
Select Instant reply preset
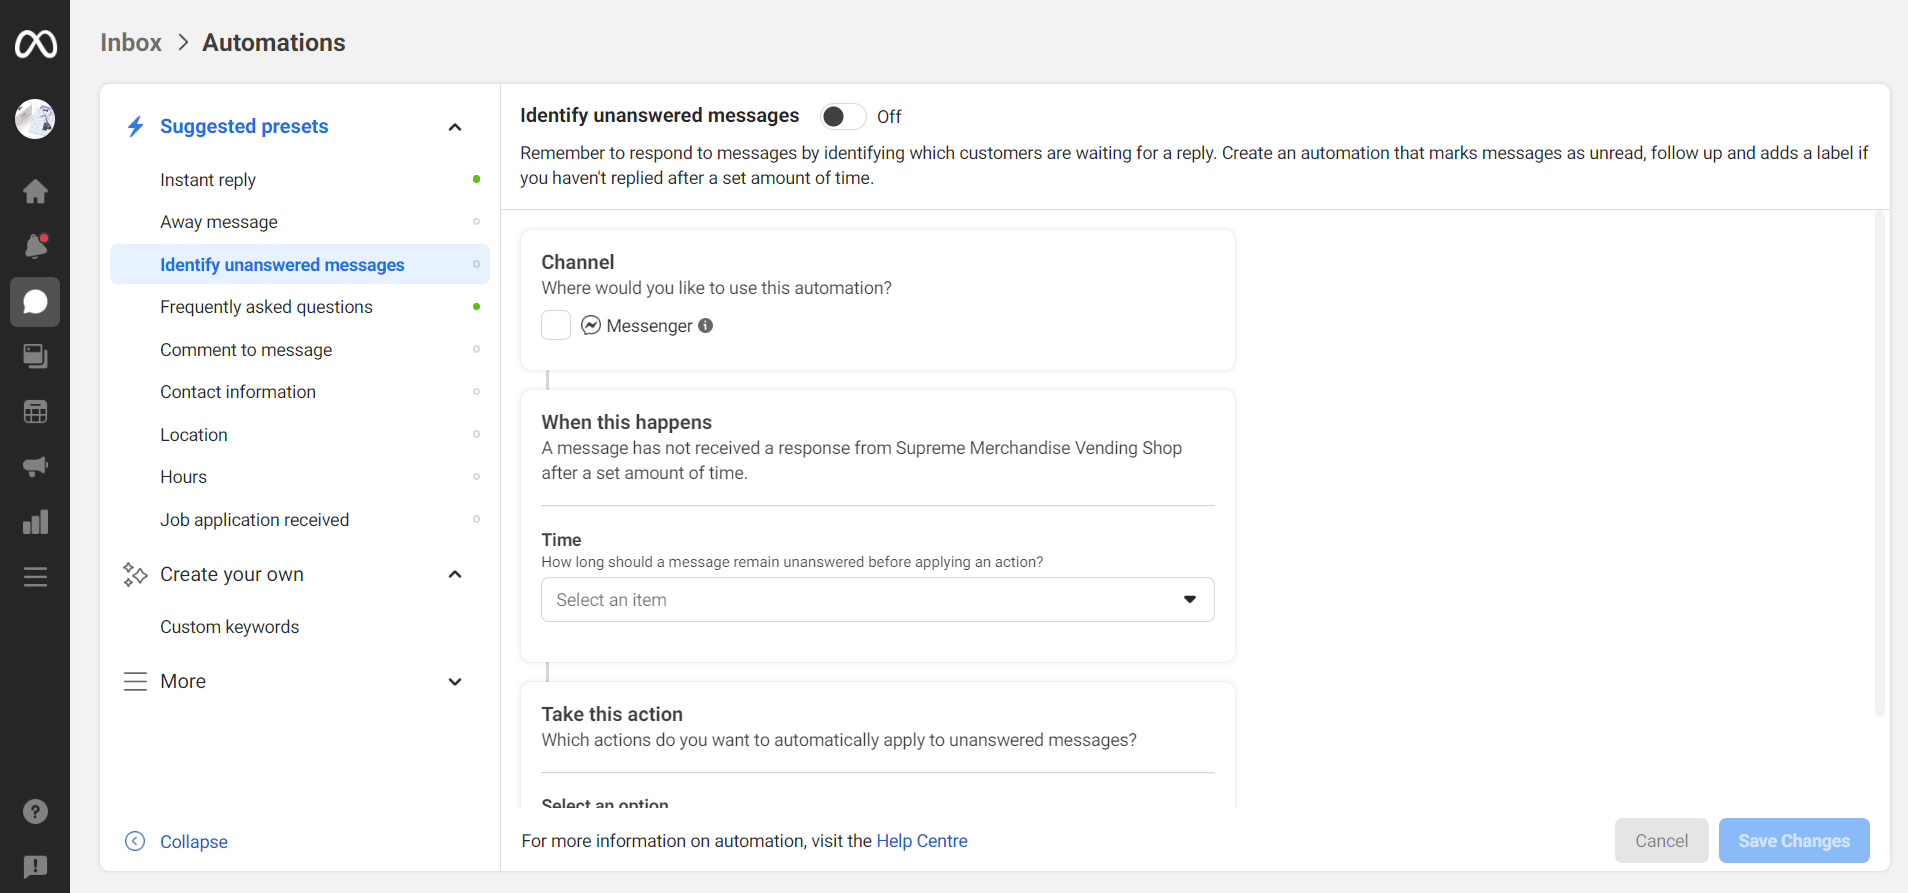pyautogui.click(x=300, y=179)
